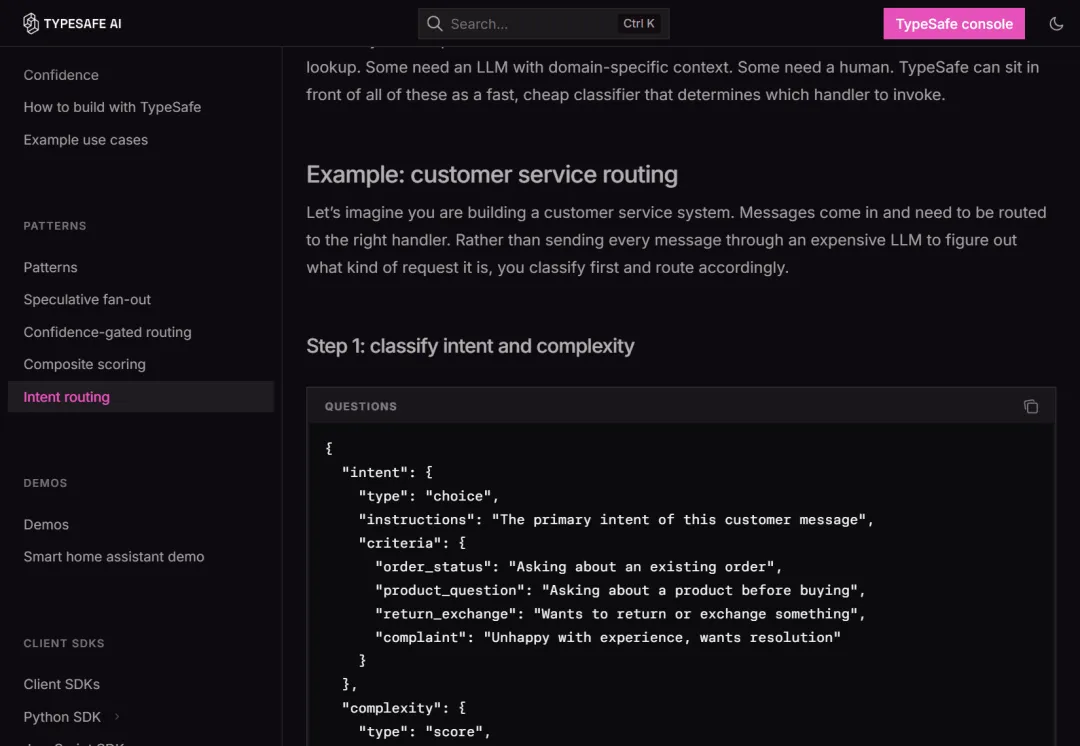Select Patterns in the sidebar
The image size is (1080, 746).
(x=50, y=267)
